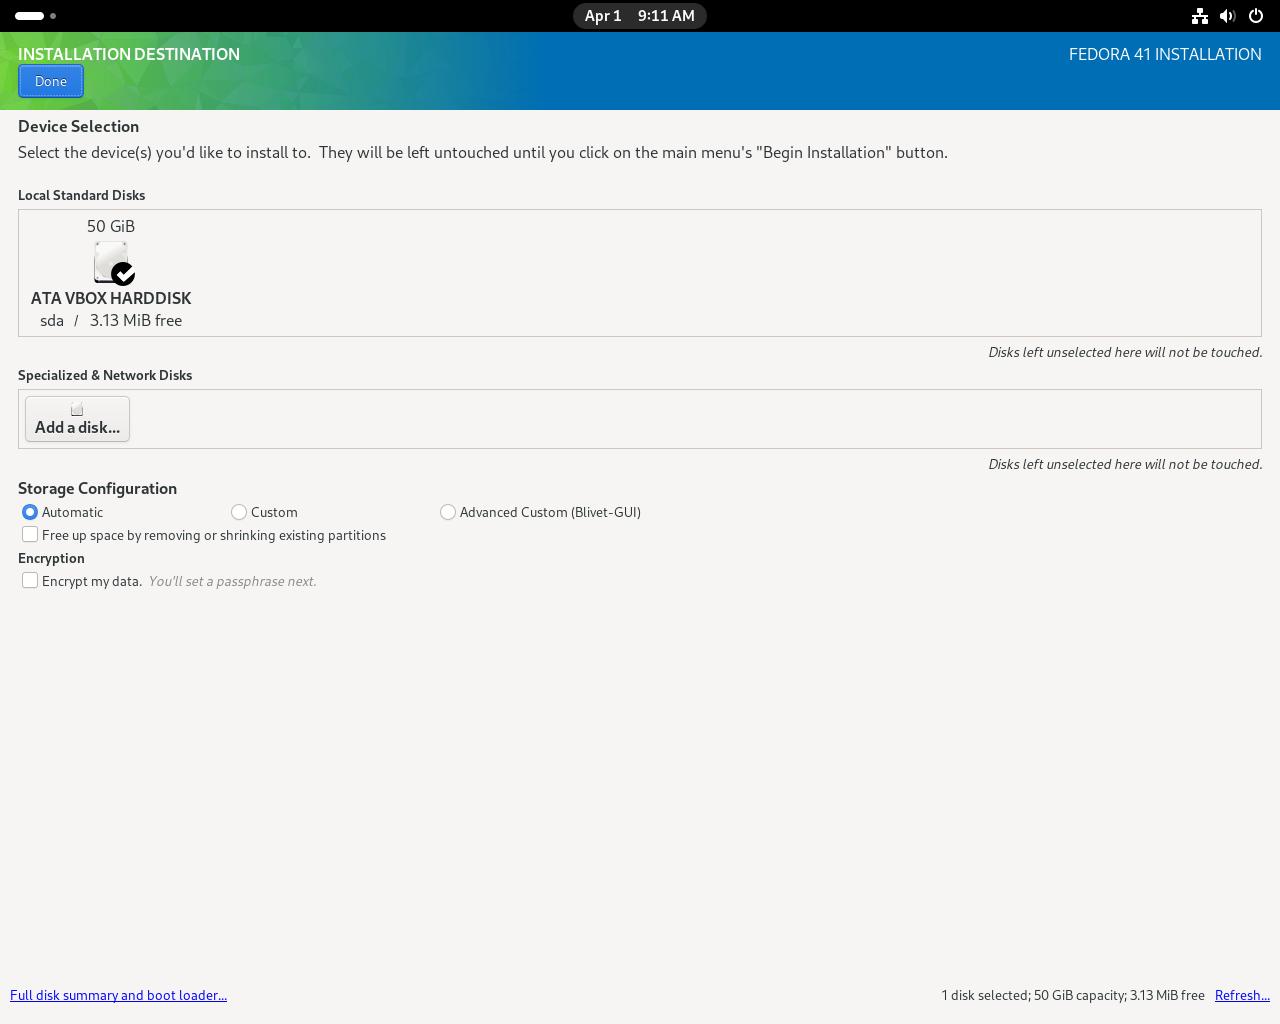The image size is (1280, 1024).
Task: Click the volume speaker icon
Action: tap(1228, 16)
